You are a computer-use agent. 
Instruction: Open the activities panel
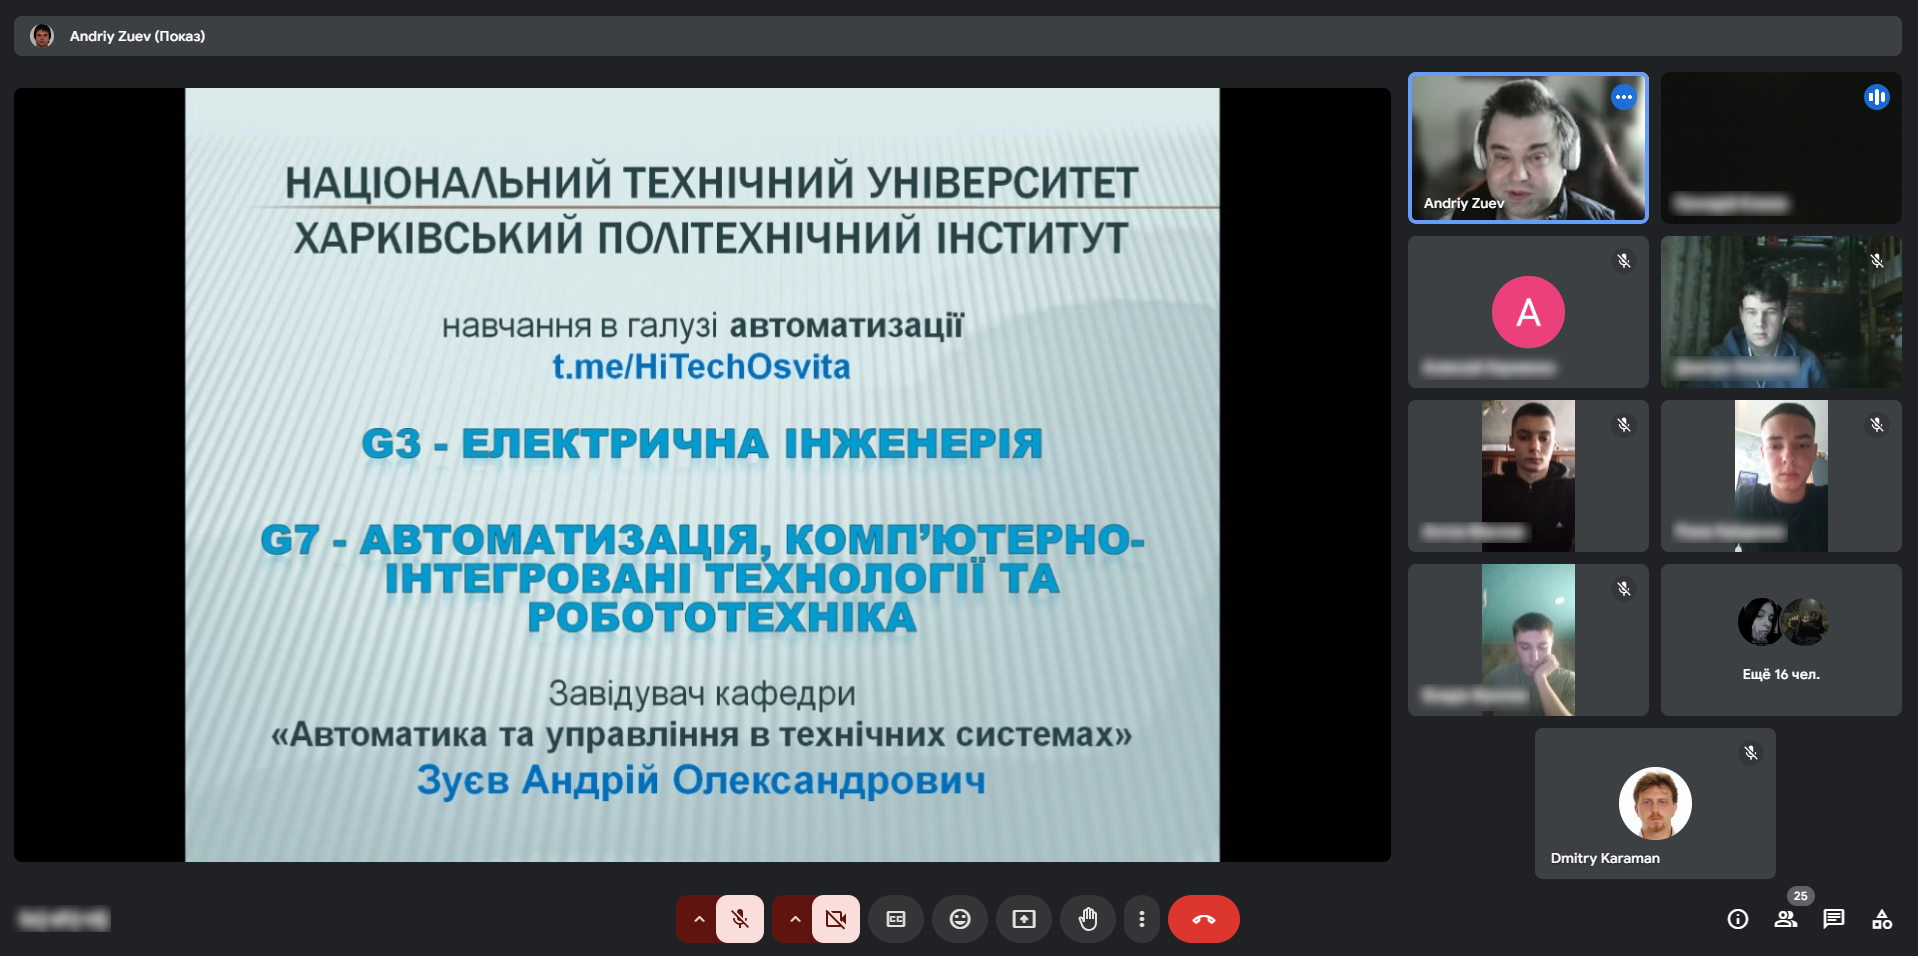(1882, 919)
